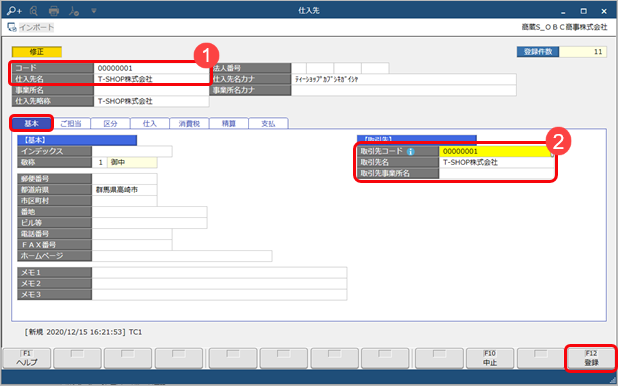Click the search-plus icon in title bar
Screen dimensions: 618x386
click(x=14, y=11)
